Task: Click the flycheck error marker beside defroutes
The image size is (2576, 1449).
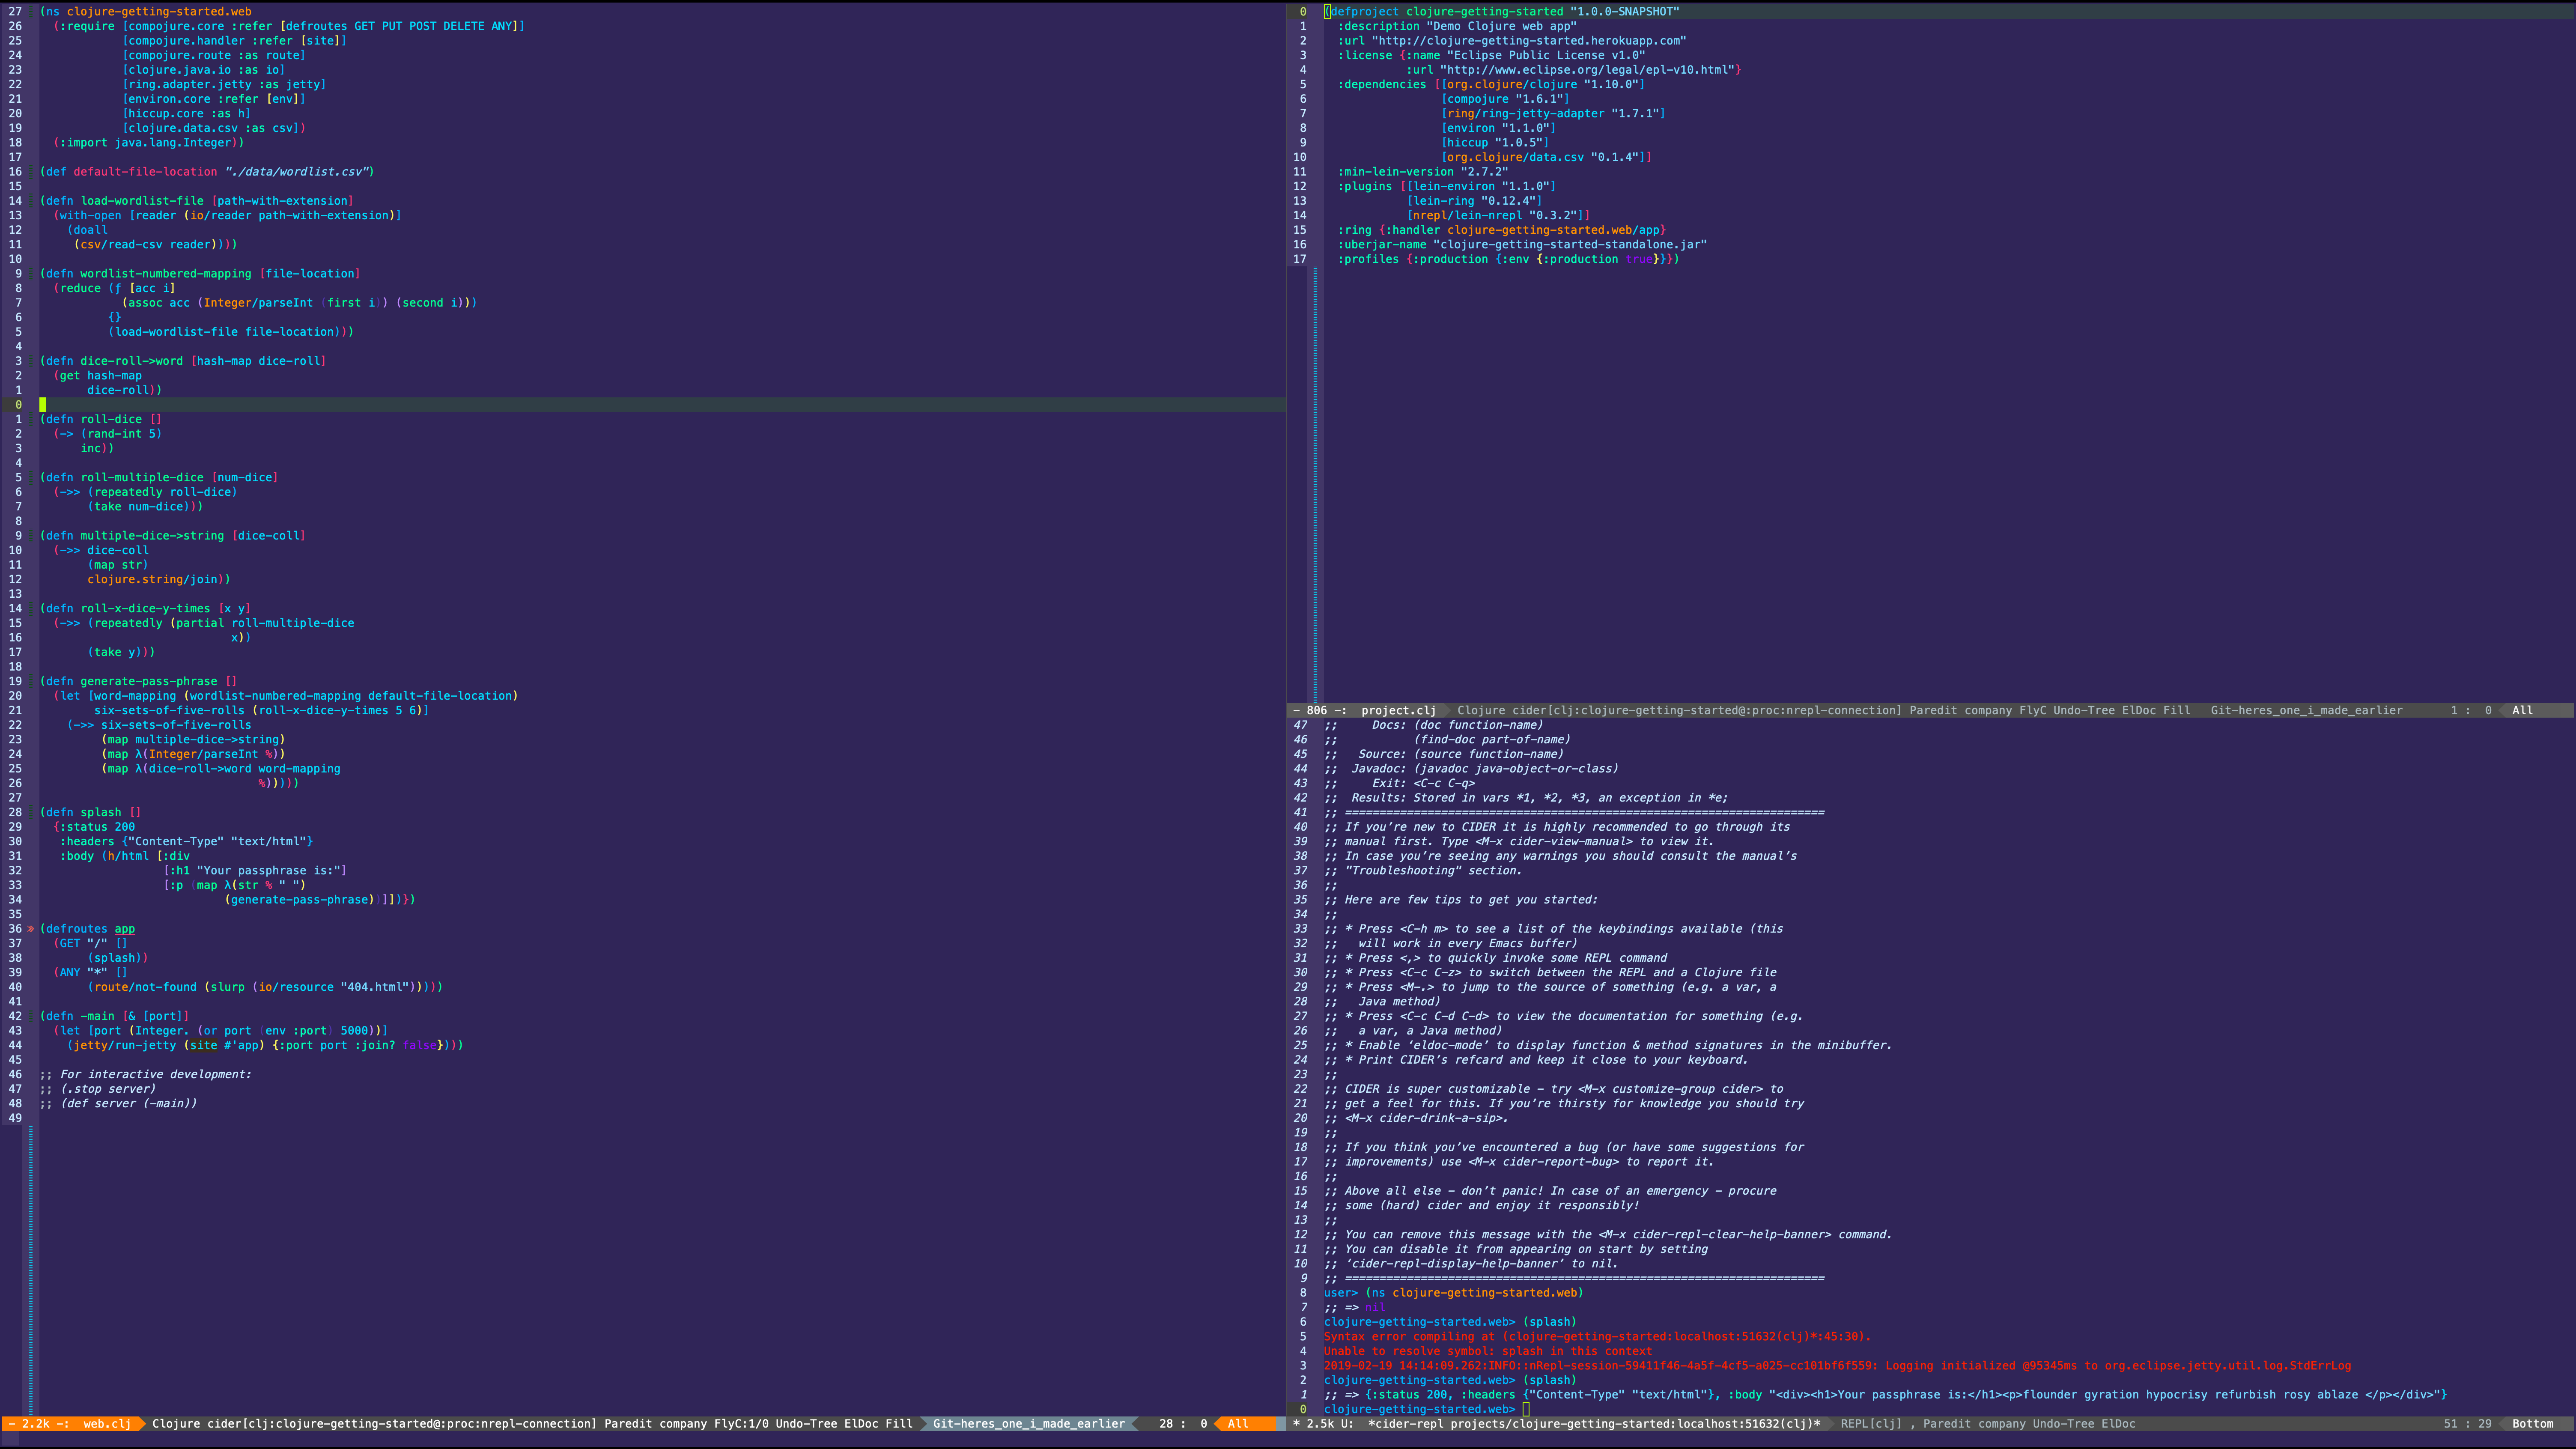Action: tap(31, 929)
